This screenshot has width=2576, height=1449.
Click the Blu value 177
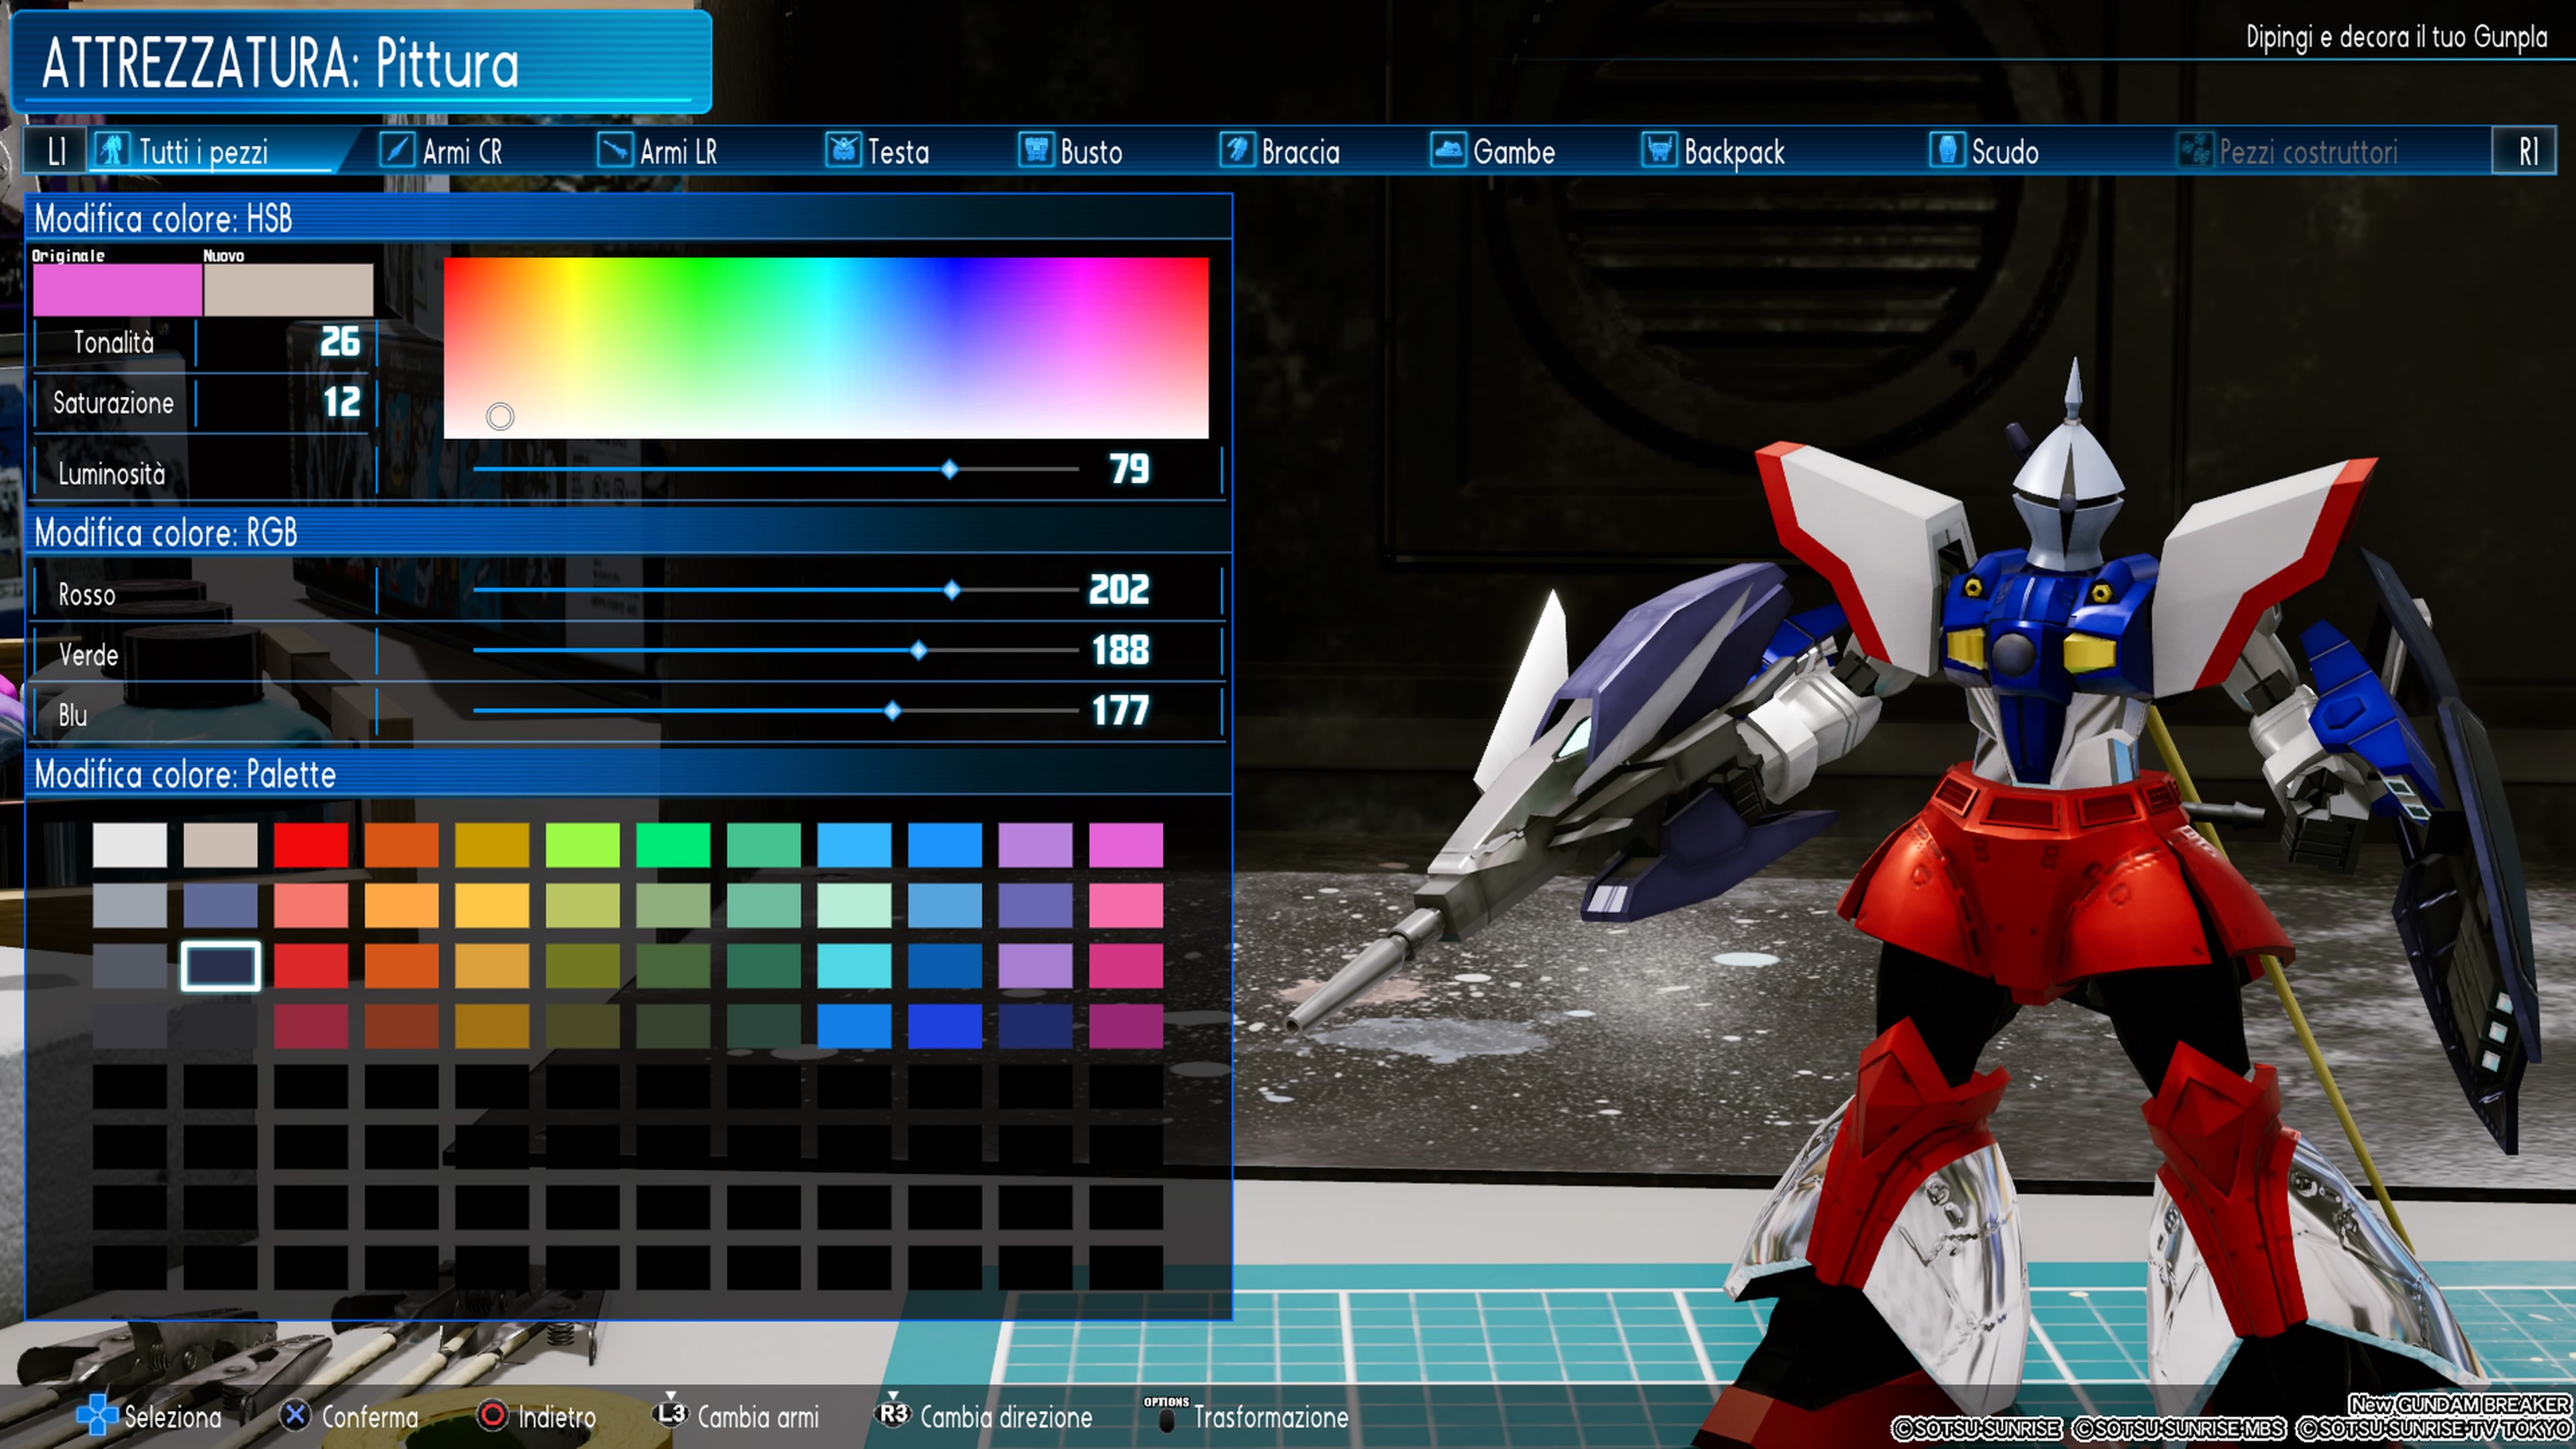(x=1120, y=711)
